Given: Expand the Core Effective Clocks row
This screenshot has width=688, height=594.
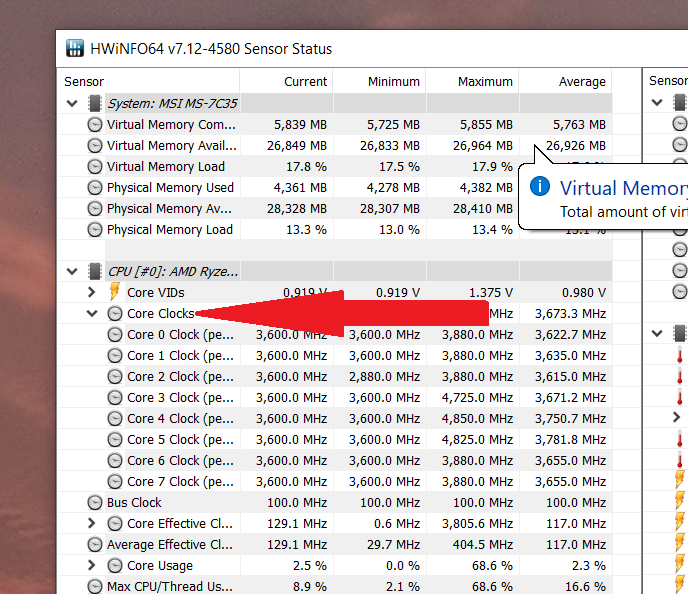Looking at the screenshot, I should 91,523.
